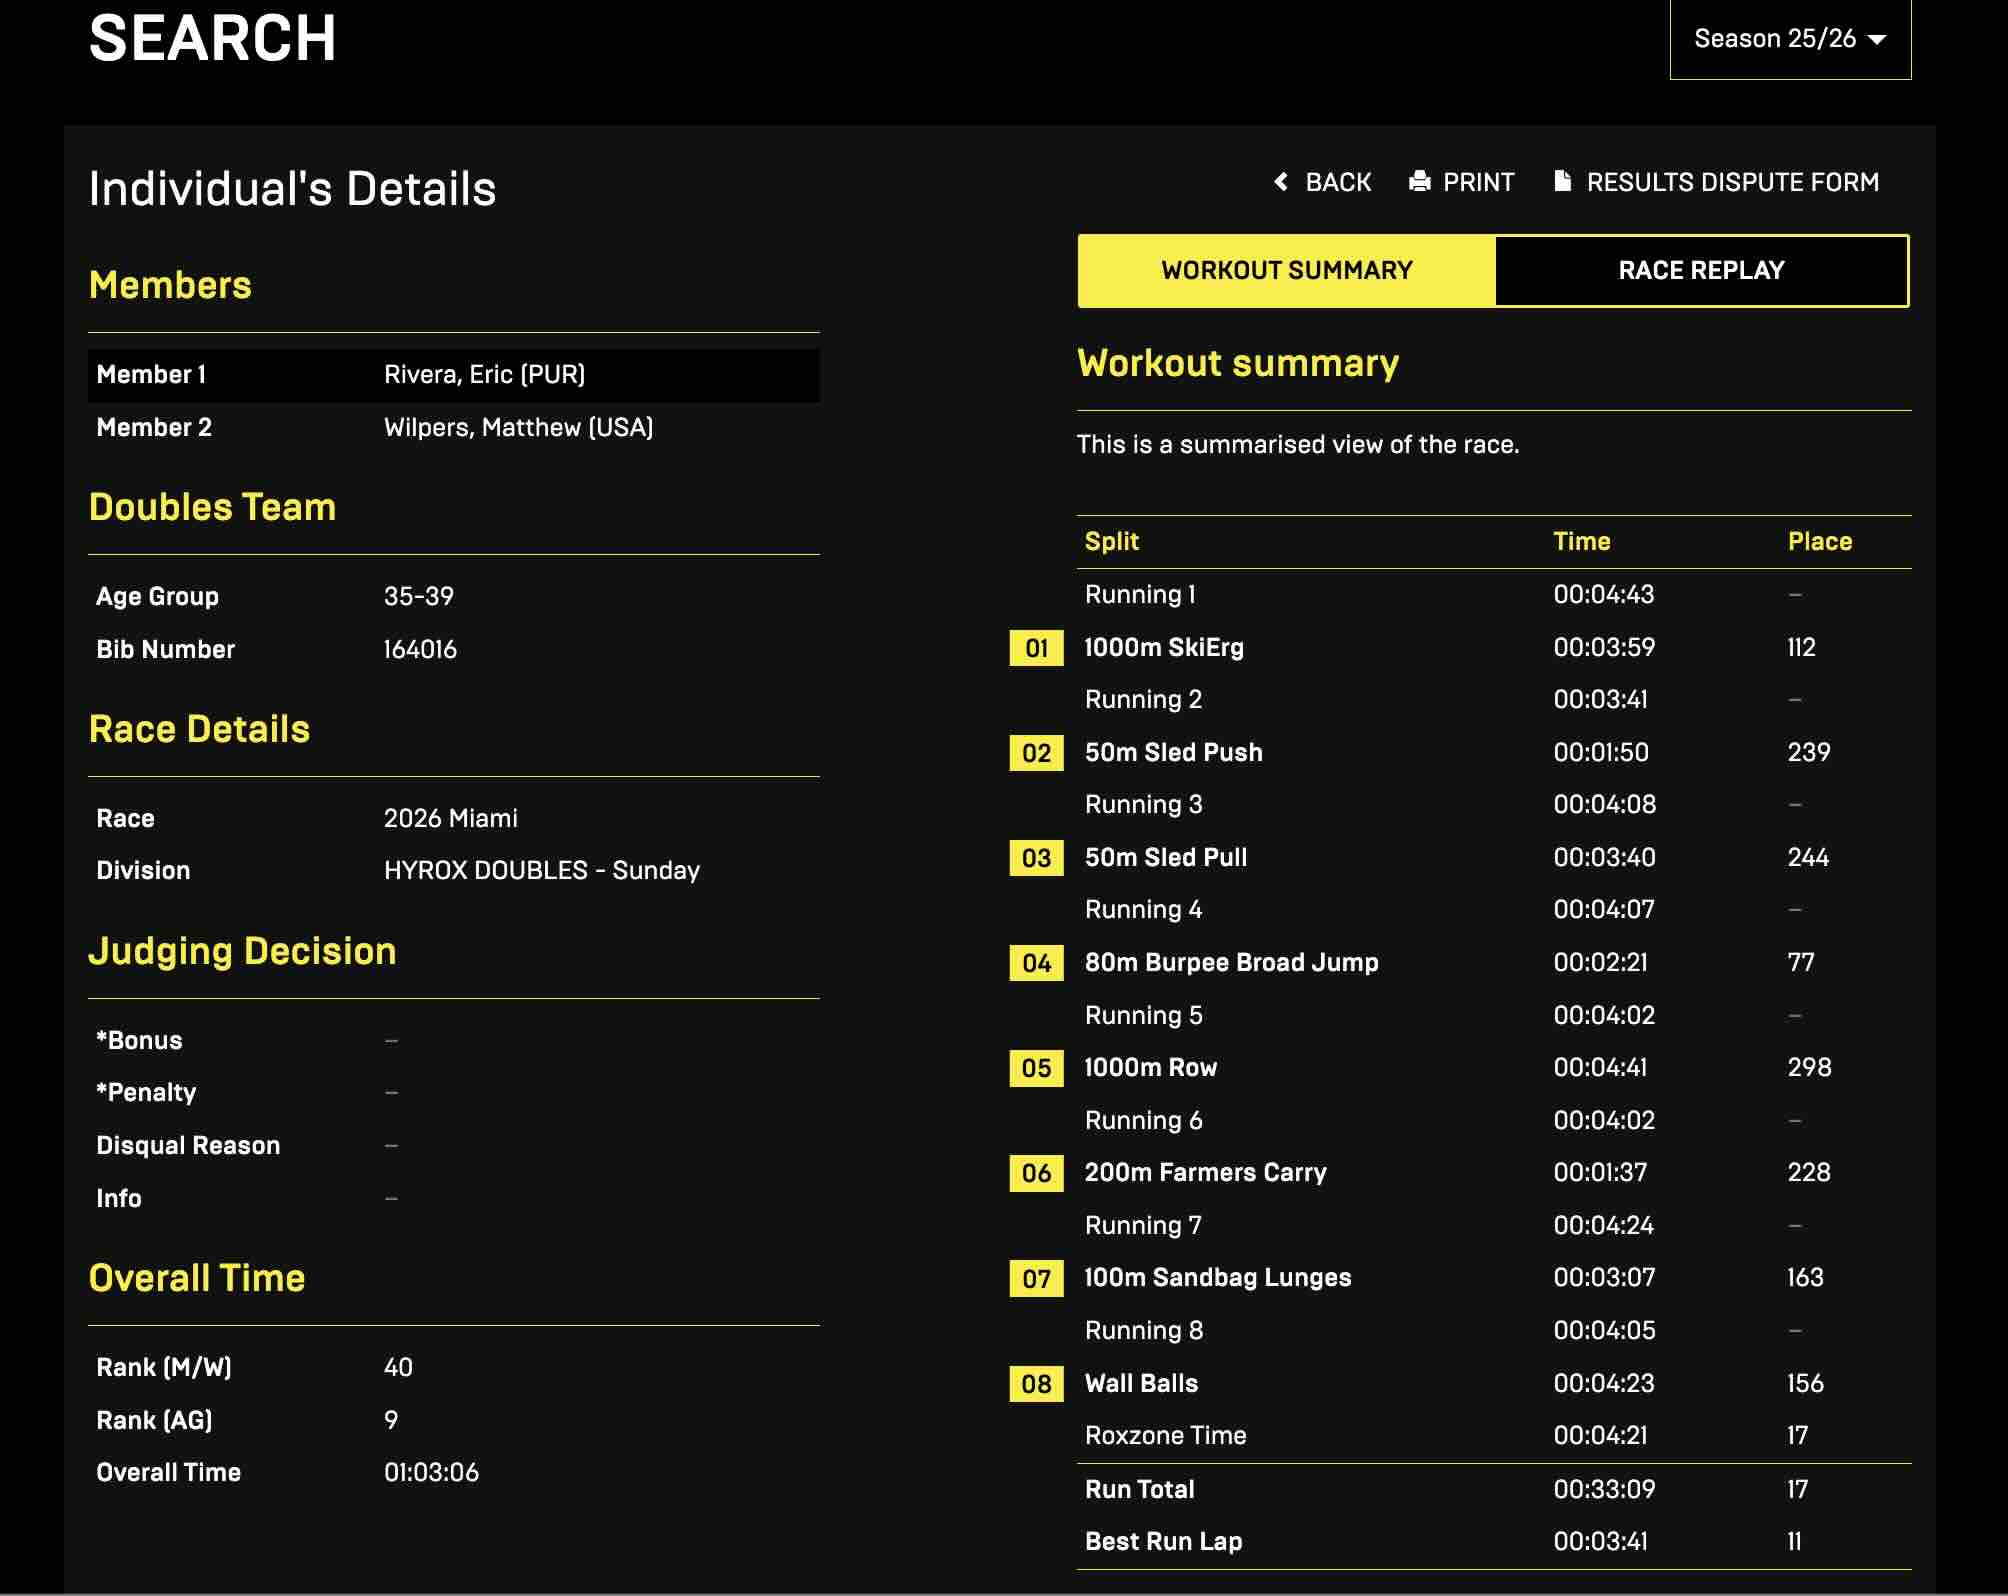Open the Results Dispute Form link

point(1731,182)
